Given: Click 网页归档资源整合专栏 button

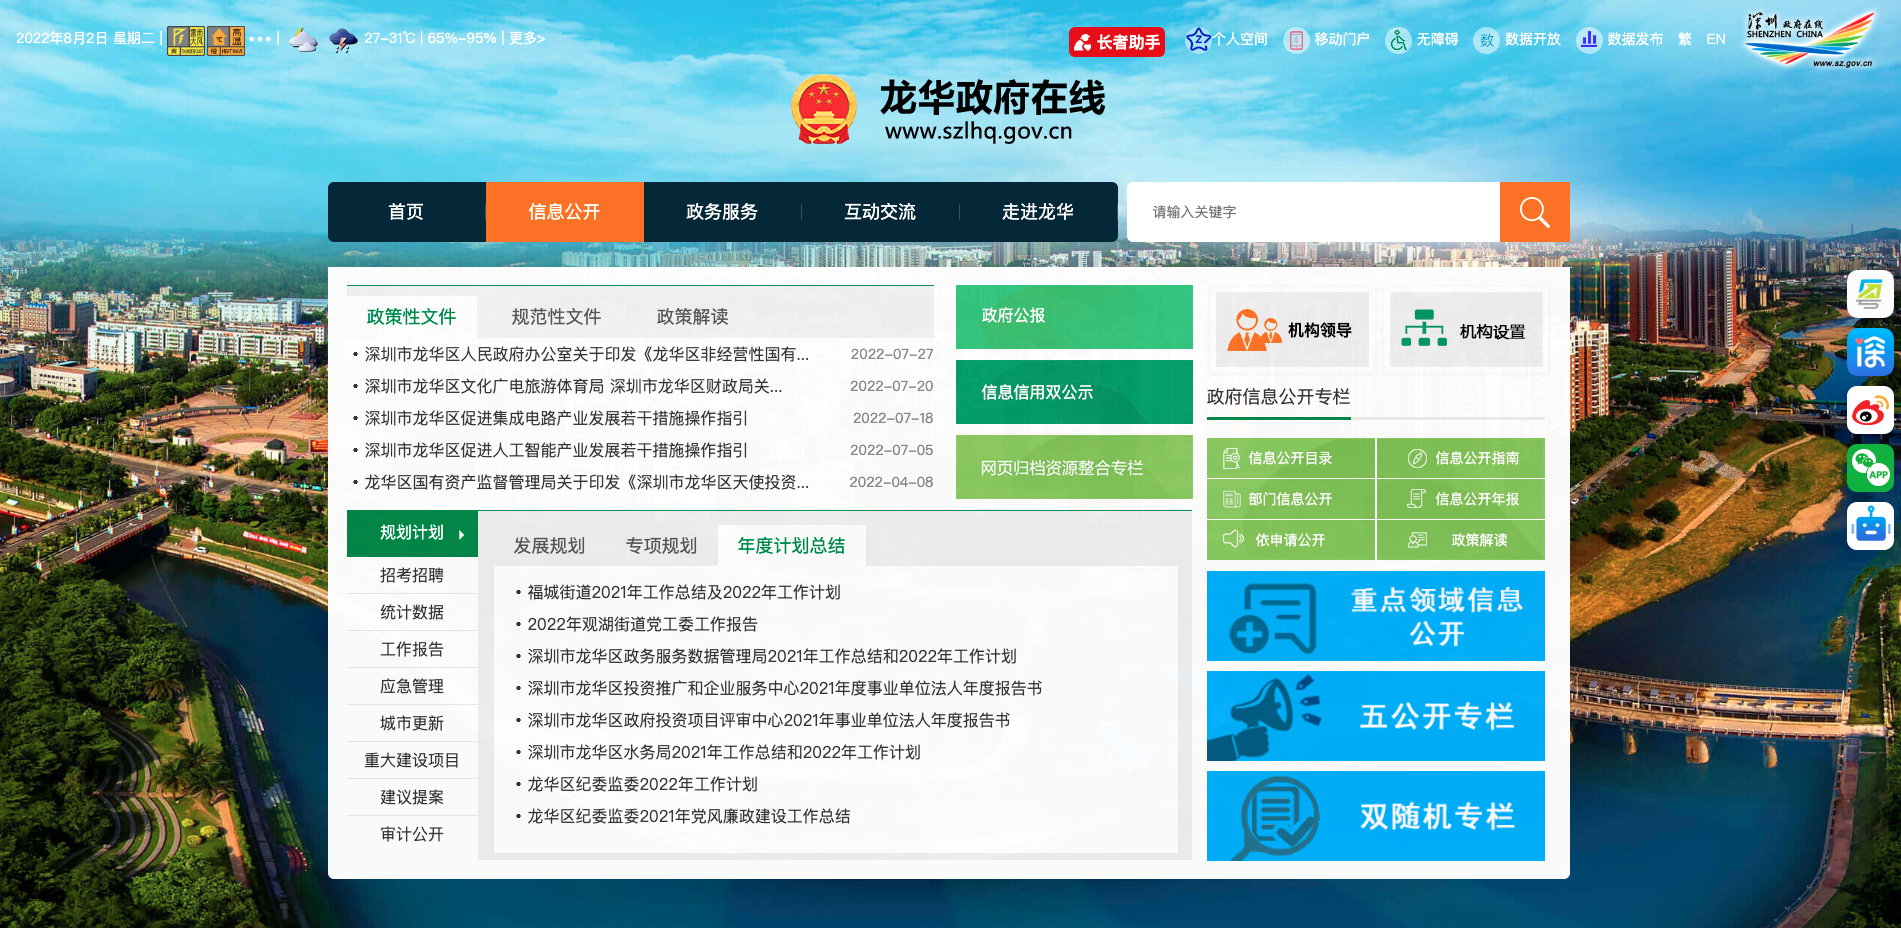Looking at the screenshot, I should (x=1074, y=467).
